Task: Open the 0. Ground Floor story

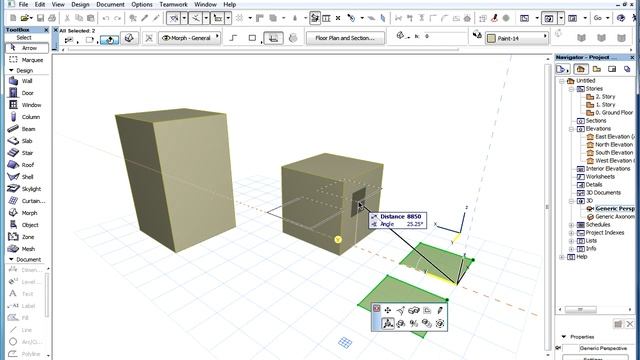Action: 609,113
